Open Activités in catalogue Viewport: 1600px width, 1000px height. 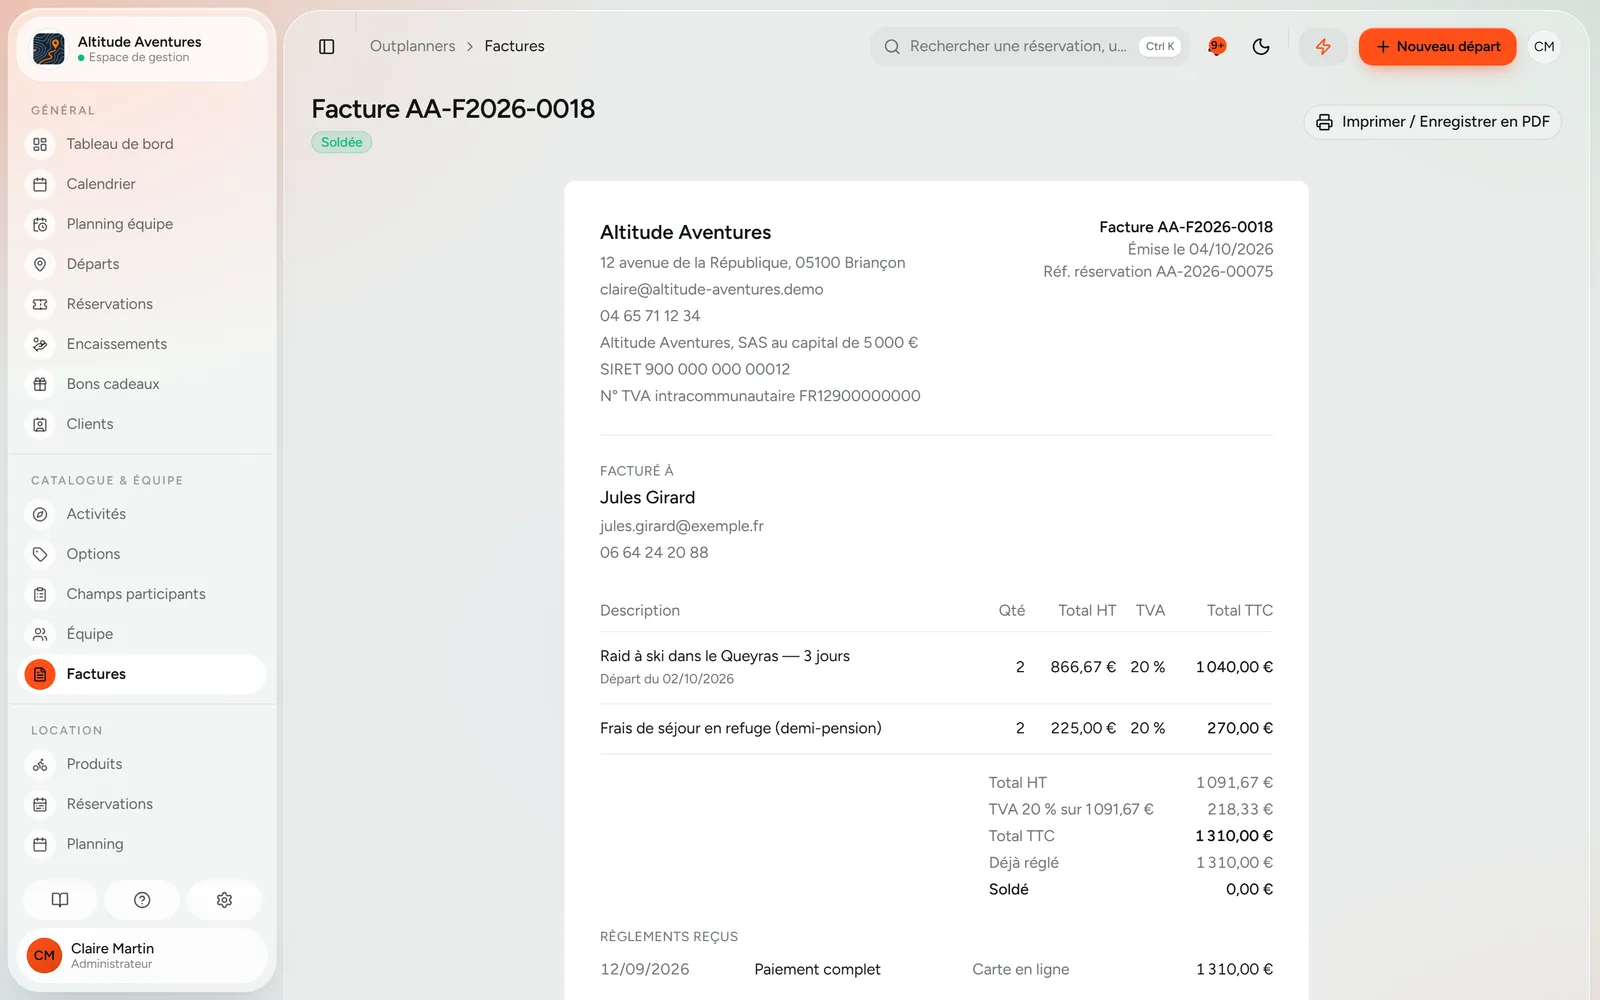(144, 514)
